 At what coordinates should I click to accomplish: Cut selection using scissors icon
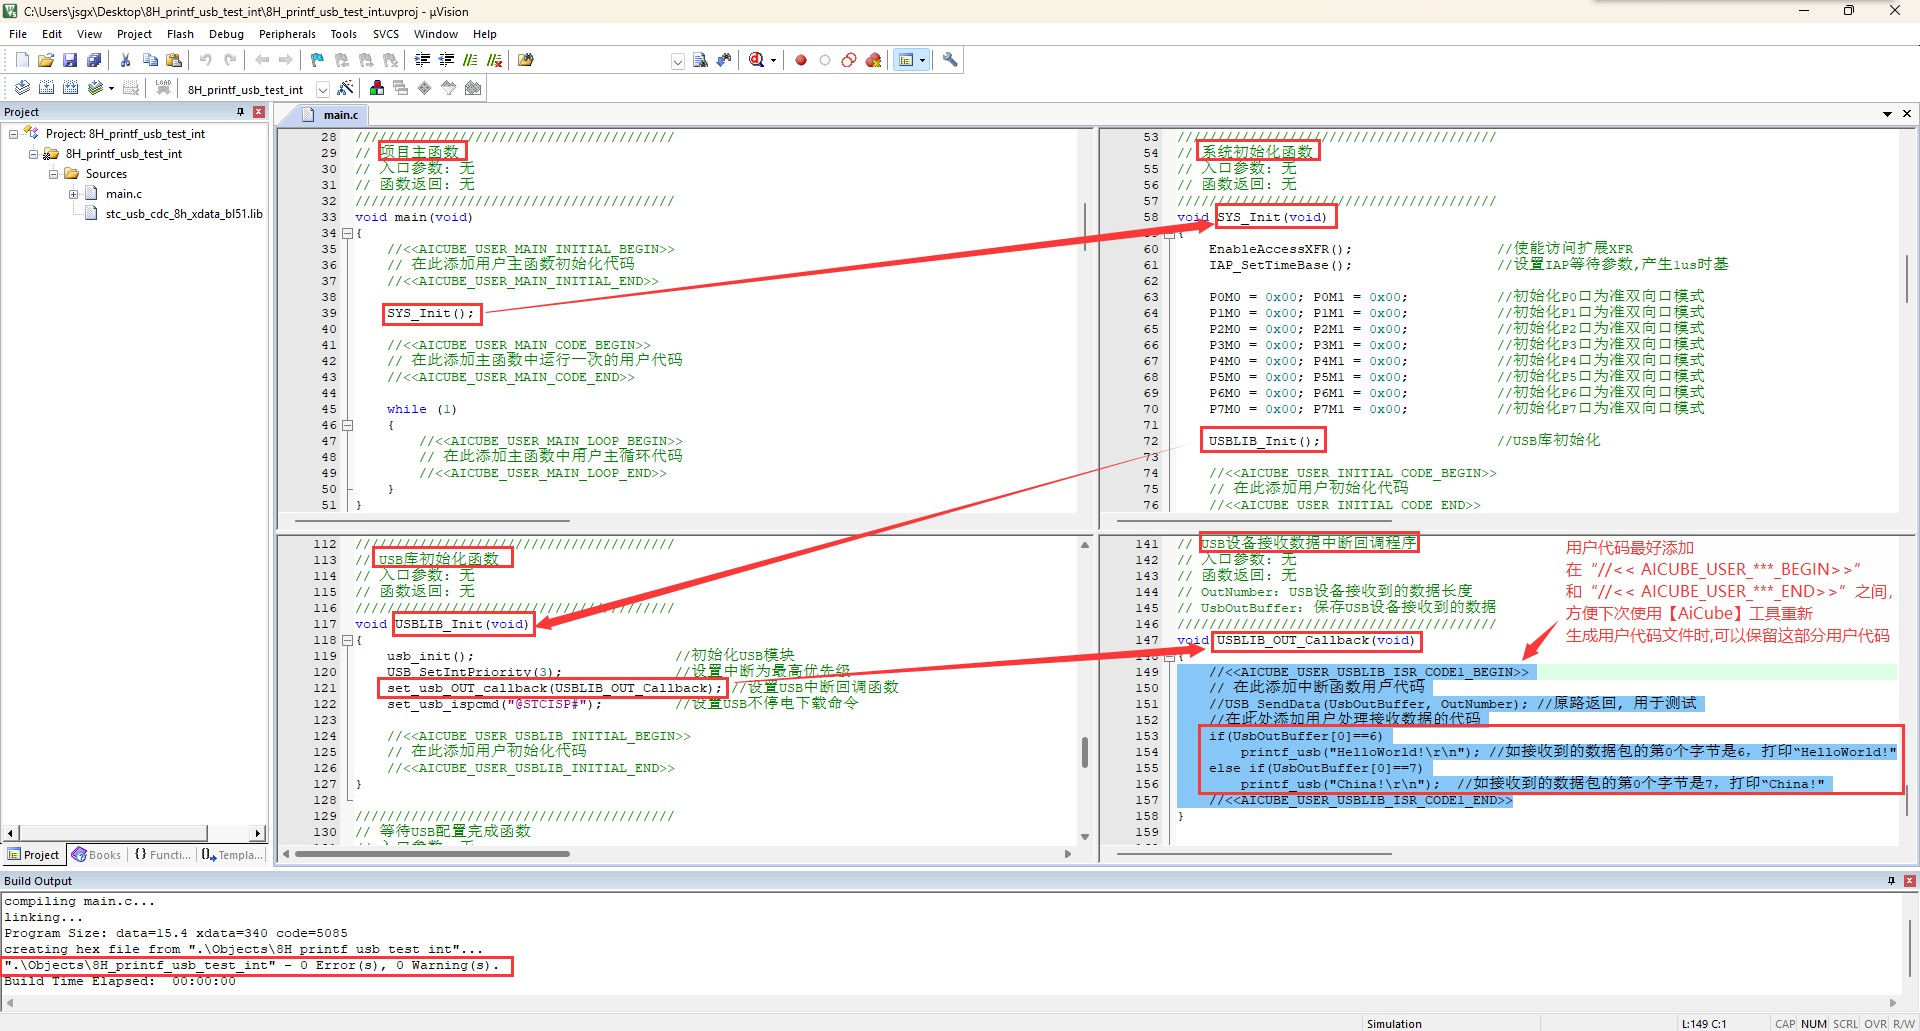pyautogui.click(x=126, y=60)
